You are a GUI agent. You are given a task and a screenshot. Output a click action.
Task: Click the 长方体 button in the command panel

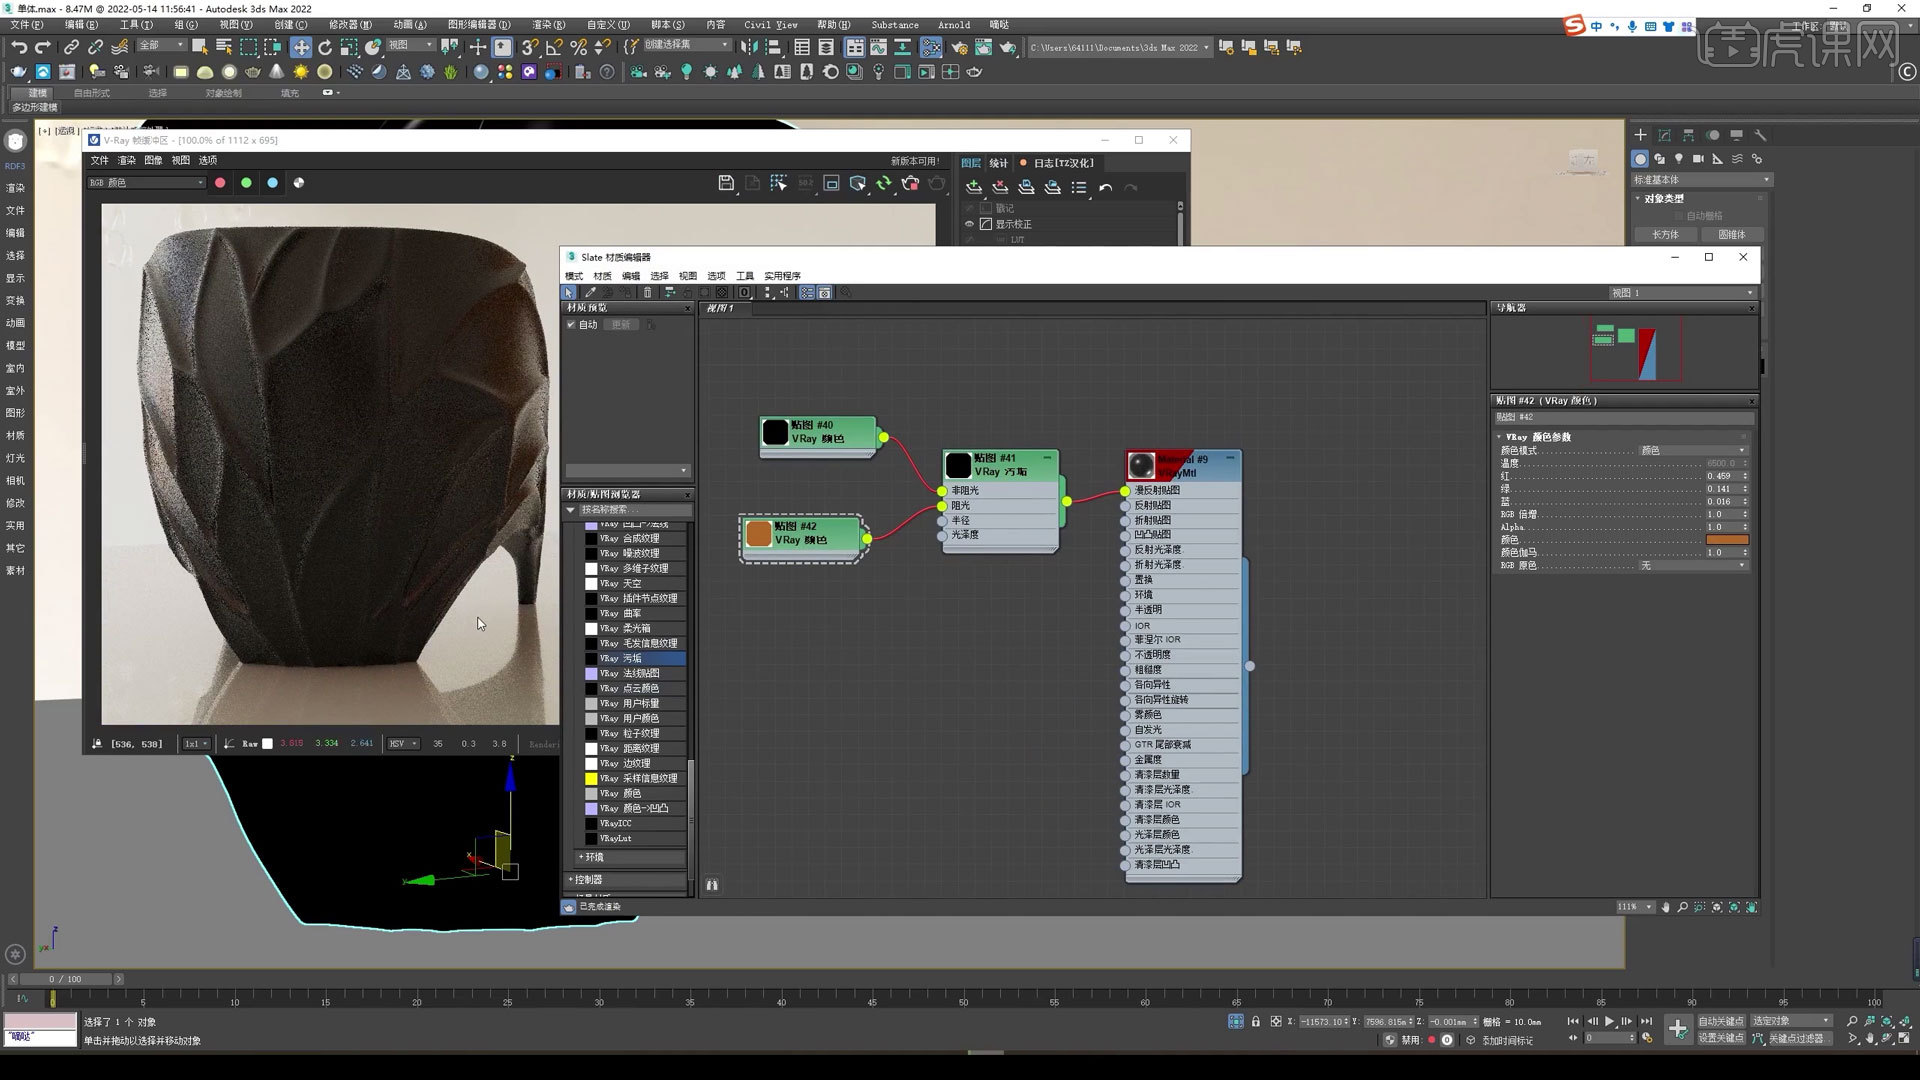point(1664,233)
